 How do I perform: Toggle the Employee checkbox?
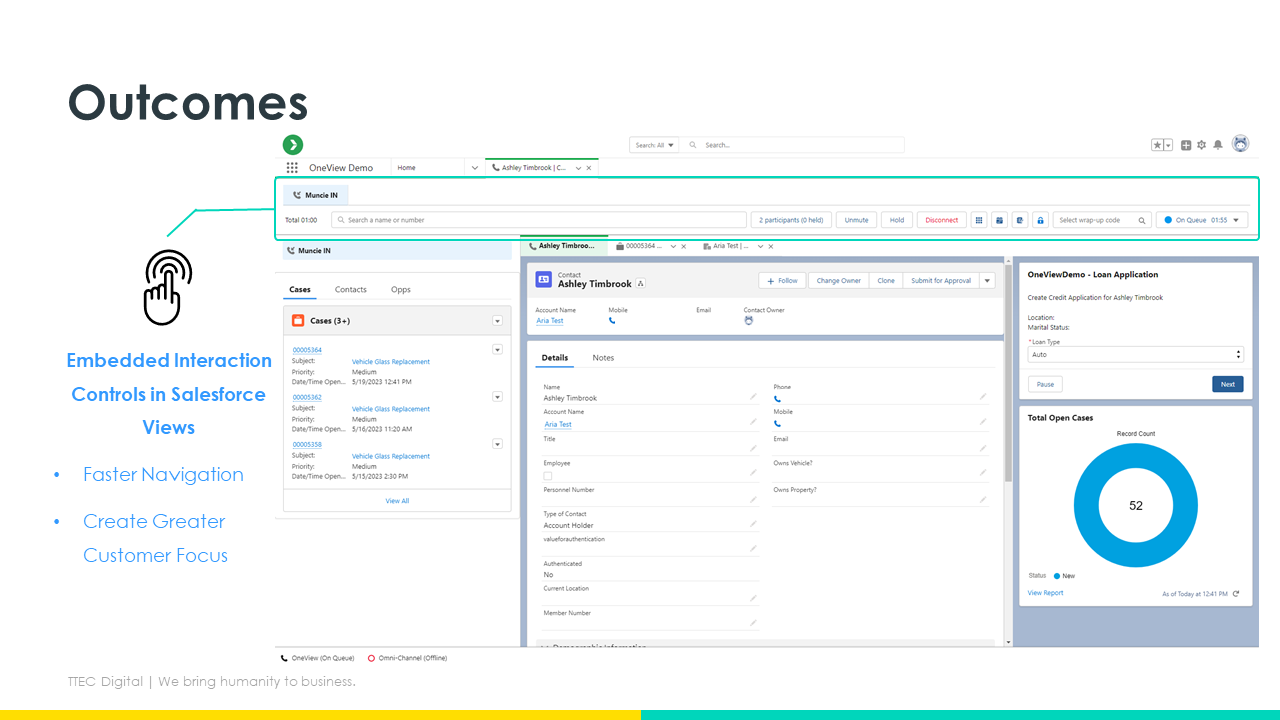point(548,476)
